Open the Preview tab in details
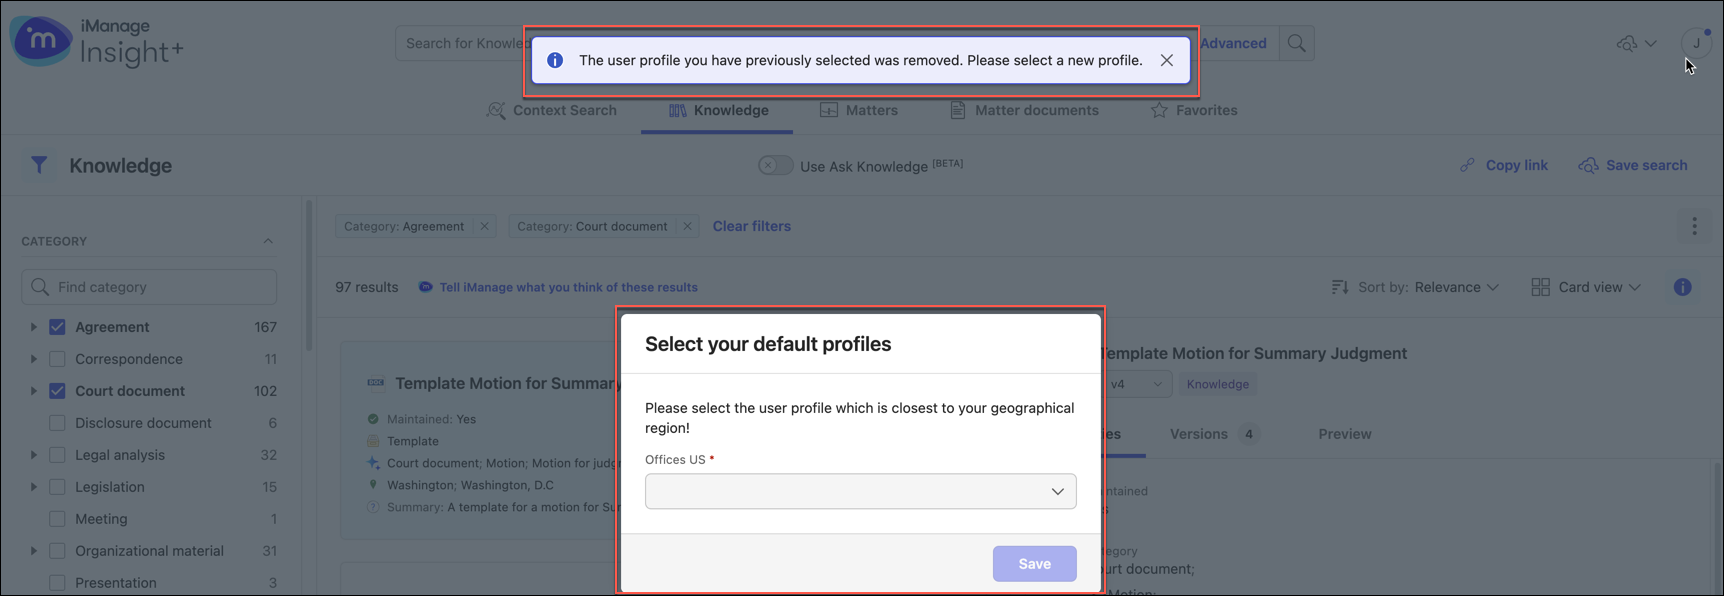 (x=1344, y=434)
